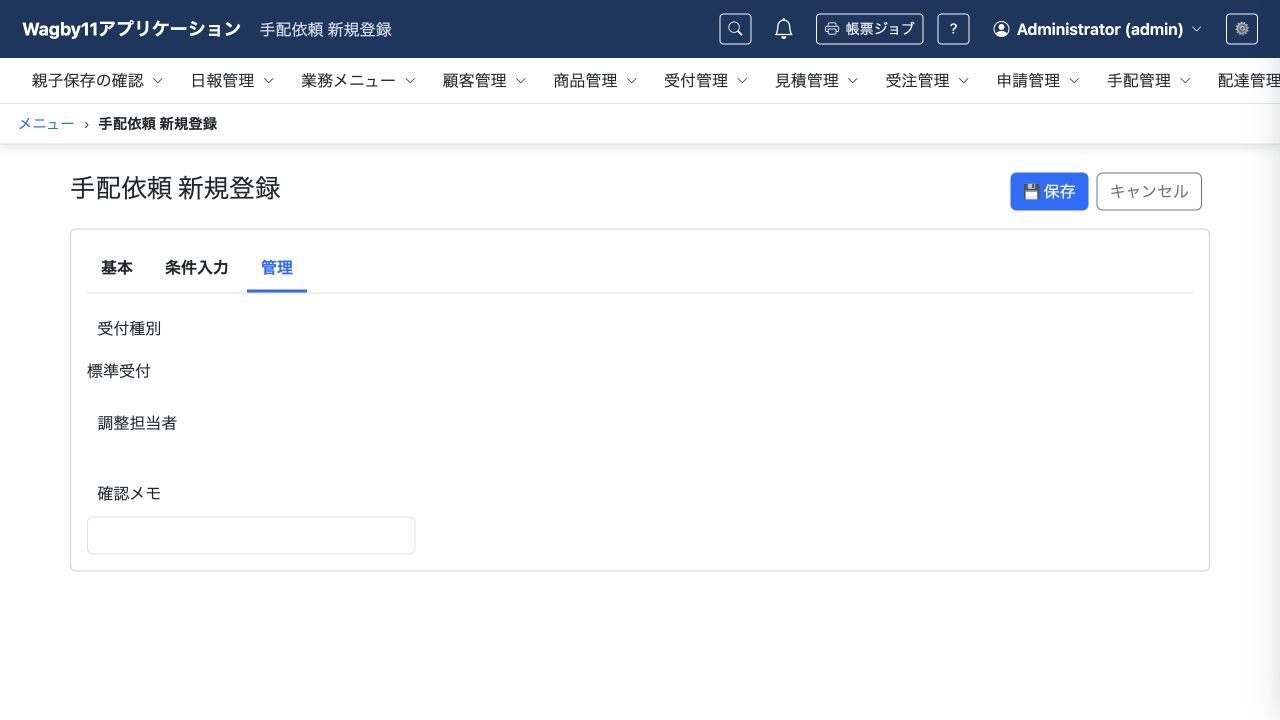
Task: Switch to the 基本 tab
Action: (117, 268)
